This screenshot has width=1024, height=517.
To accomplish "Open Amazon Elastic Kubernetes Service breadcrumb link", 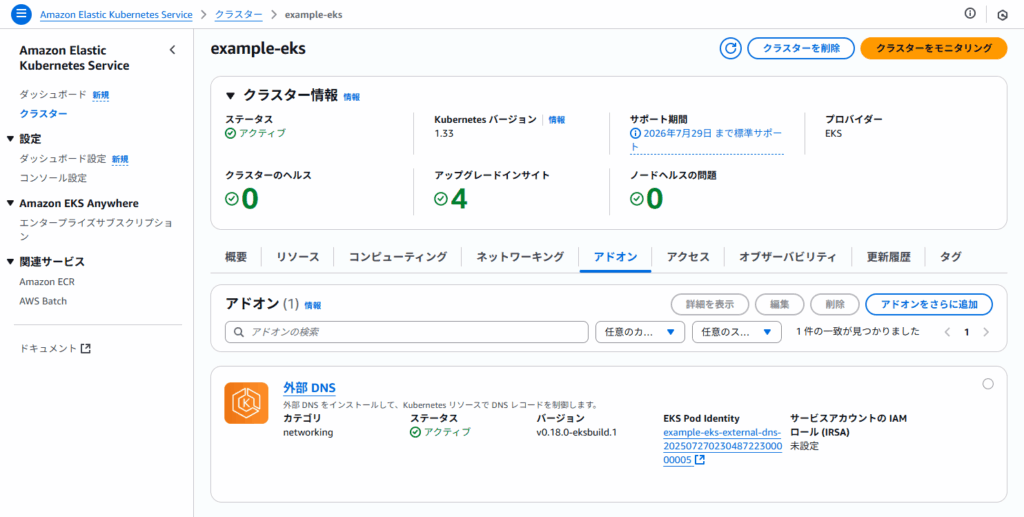I will pyautogui.click(x=116, y=14).
